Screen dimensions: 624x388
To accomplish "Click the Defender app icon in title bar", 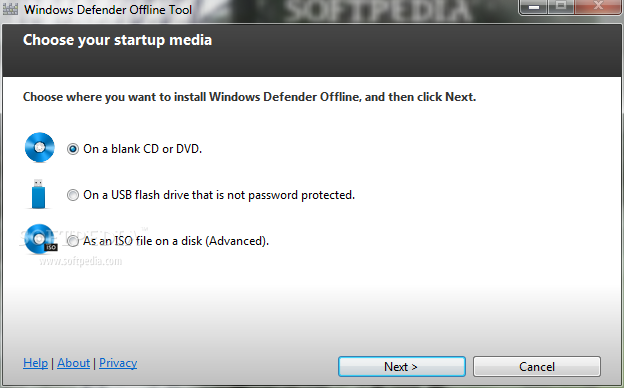I will (x=10, y=9).
